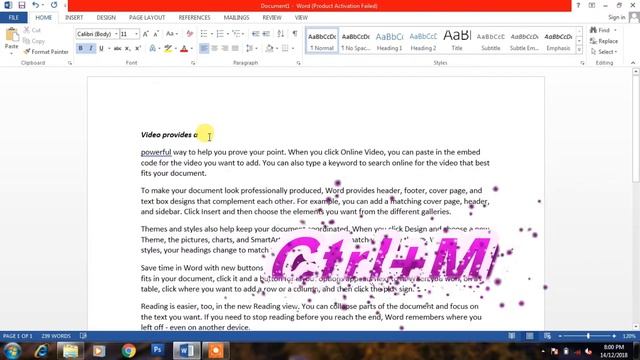The height and width of the screenshot is (360, 640).
Task: Open Google Chrome from the taskbar
Action: [129, 351]
